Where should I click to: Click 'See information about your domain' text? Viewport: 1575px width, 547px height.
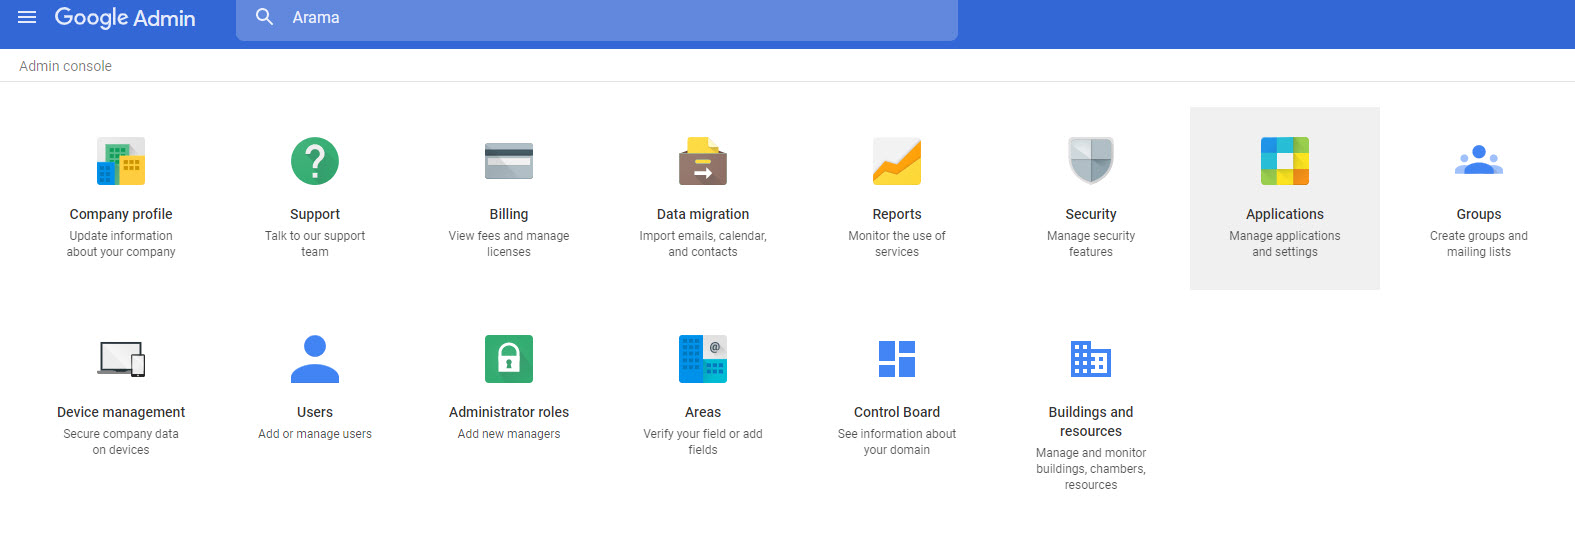(x=897, y=442)
